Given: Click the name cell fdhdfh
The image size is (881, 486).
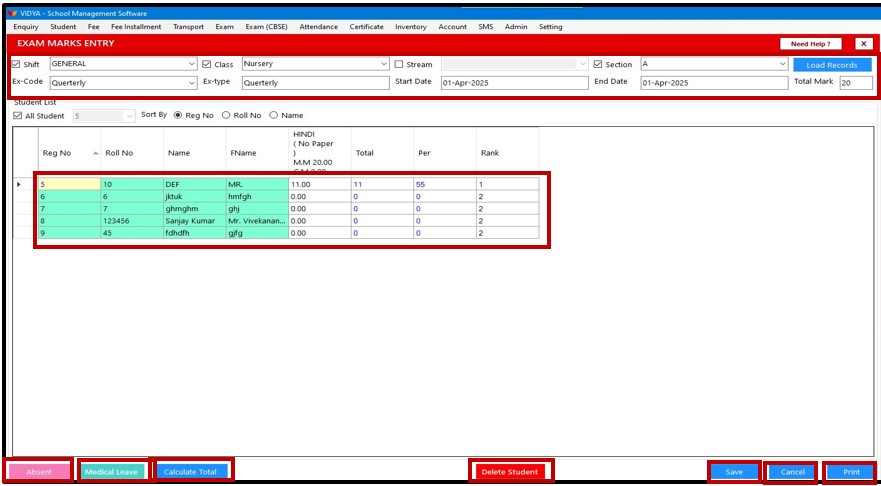Looking at the screenshot, I should coord(194,233).
